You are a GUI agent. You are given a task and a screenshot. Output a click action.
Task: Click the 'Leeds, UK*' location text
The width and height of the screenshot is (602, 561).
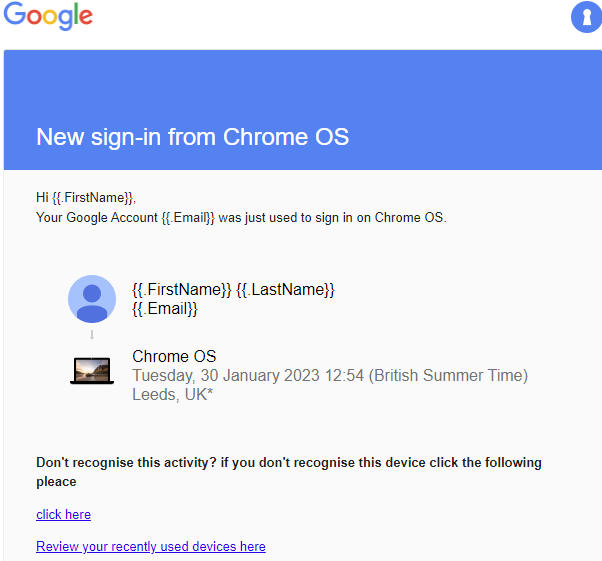click(x=172, y=394)
